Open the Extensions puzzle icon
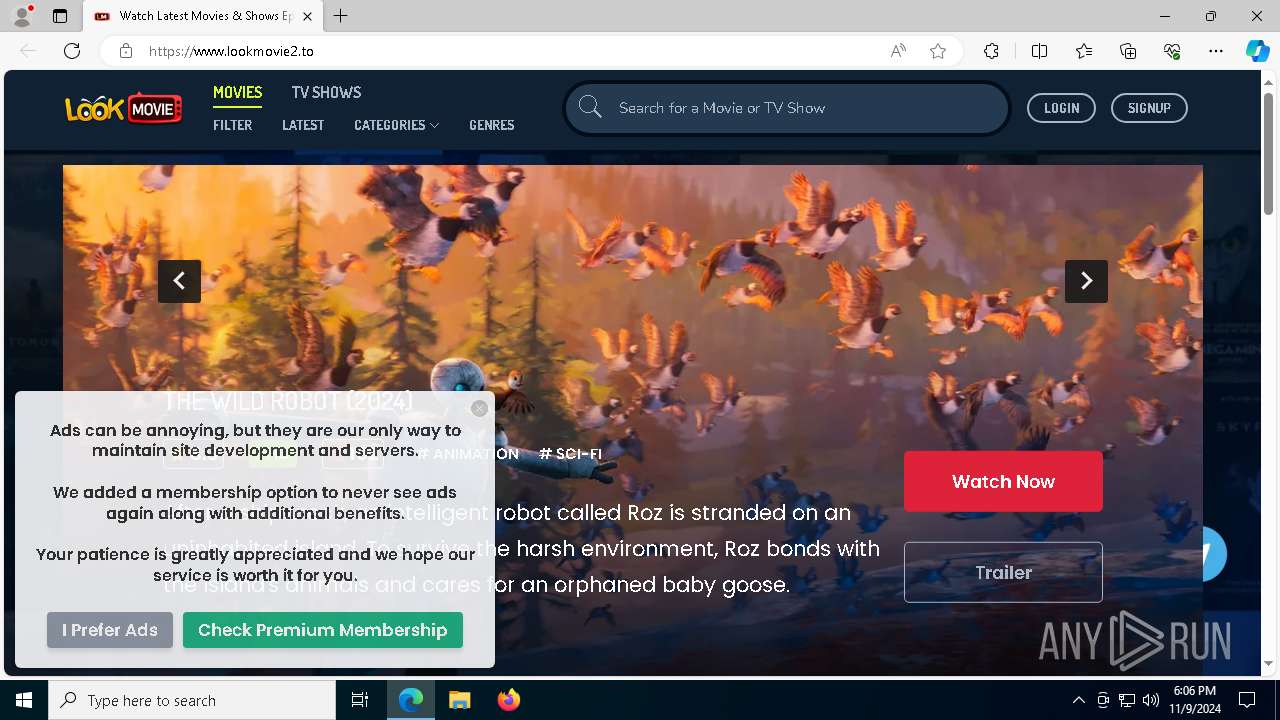Image resolution: width=1280 pixels, height=720 pixels. click(991, 51)
